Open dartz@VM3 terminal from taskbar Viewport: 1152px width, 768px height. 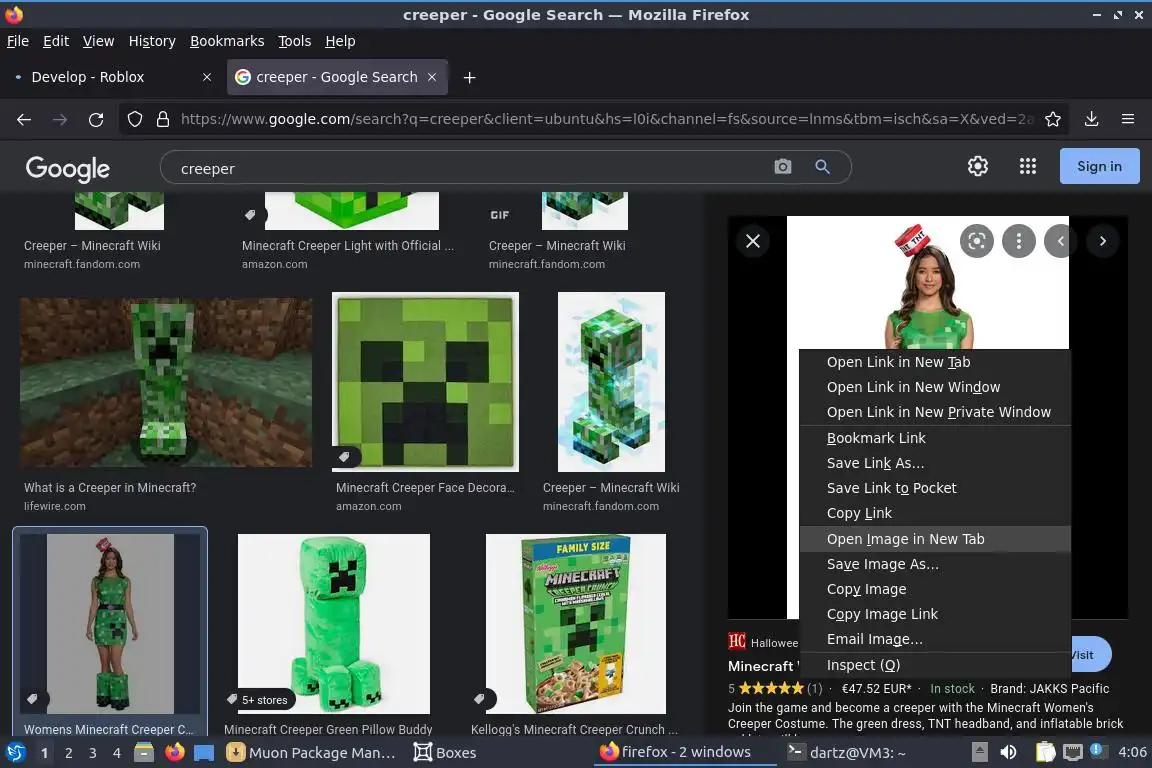(x=846, y=753)
